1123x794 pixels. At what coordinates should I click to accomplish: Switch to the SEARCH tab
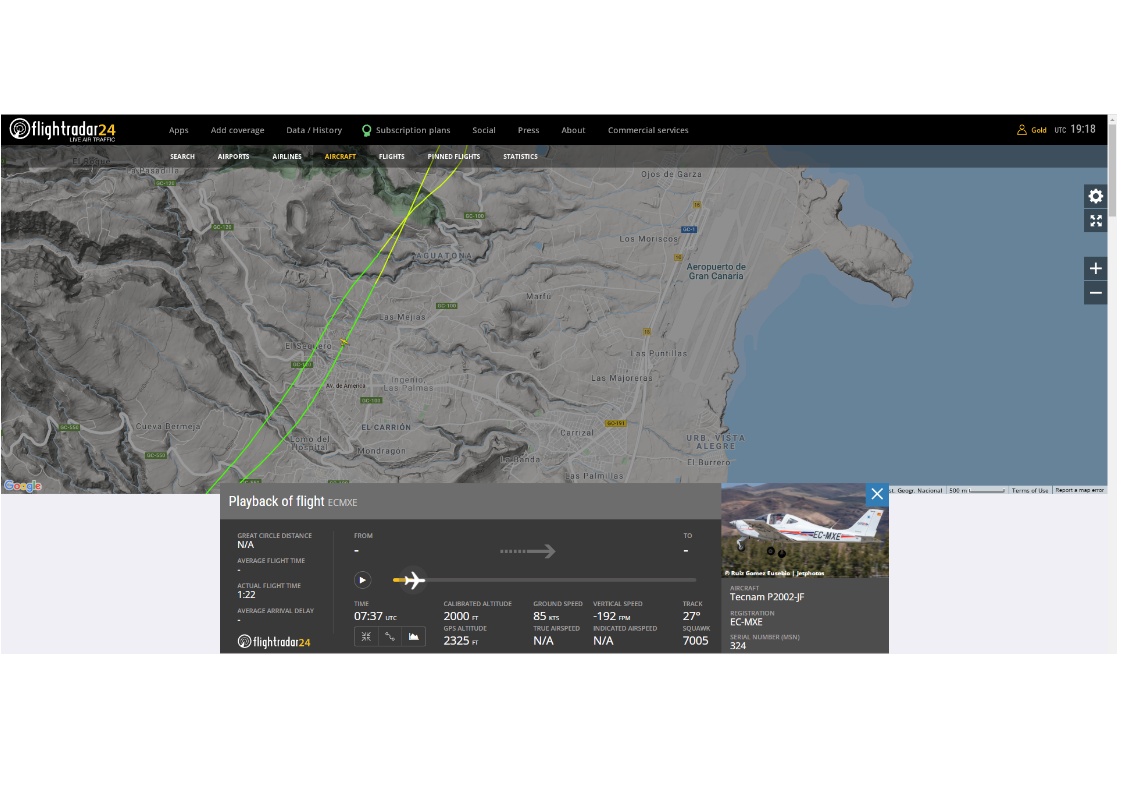pos(182,156)
